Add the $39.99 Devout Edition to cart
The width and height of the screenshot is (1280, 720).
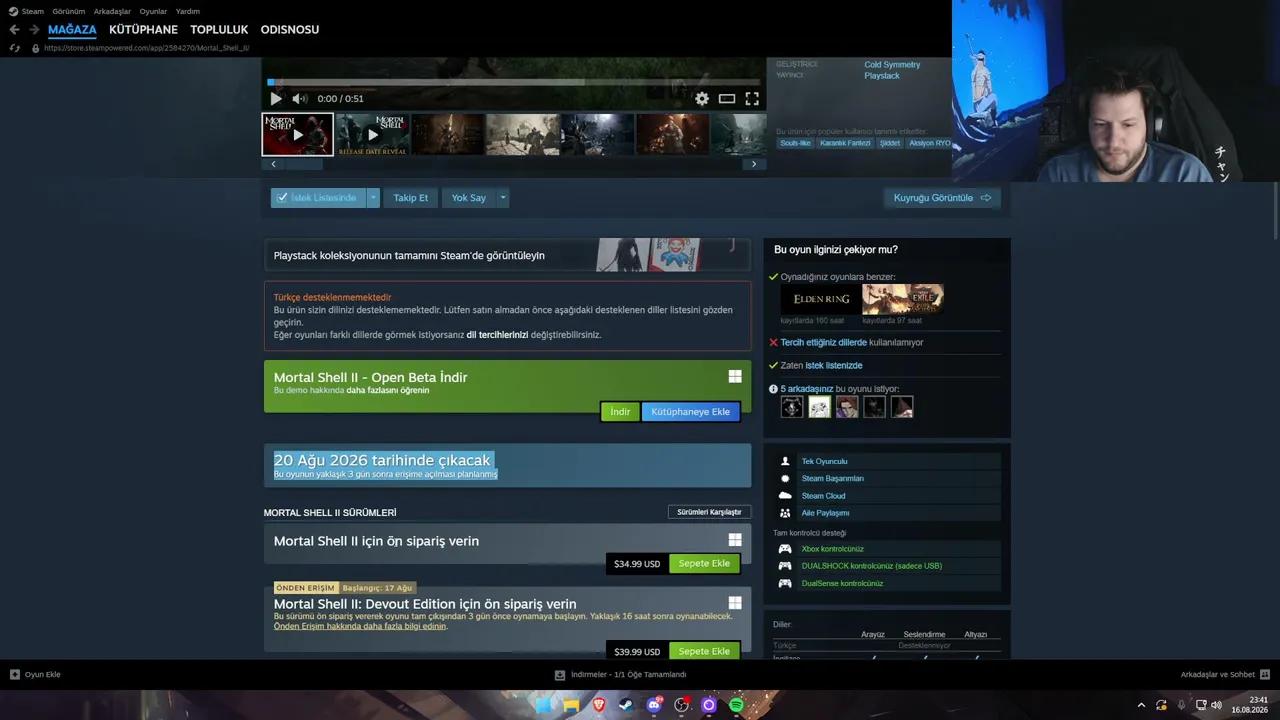704,651
